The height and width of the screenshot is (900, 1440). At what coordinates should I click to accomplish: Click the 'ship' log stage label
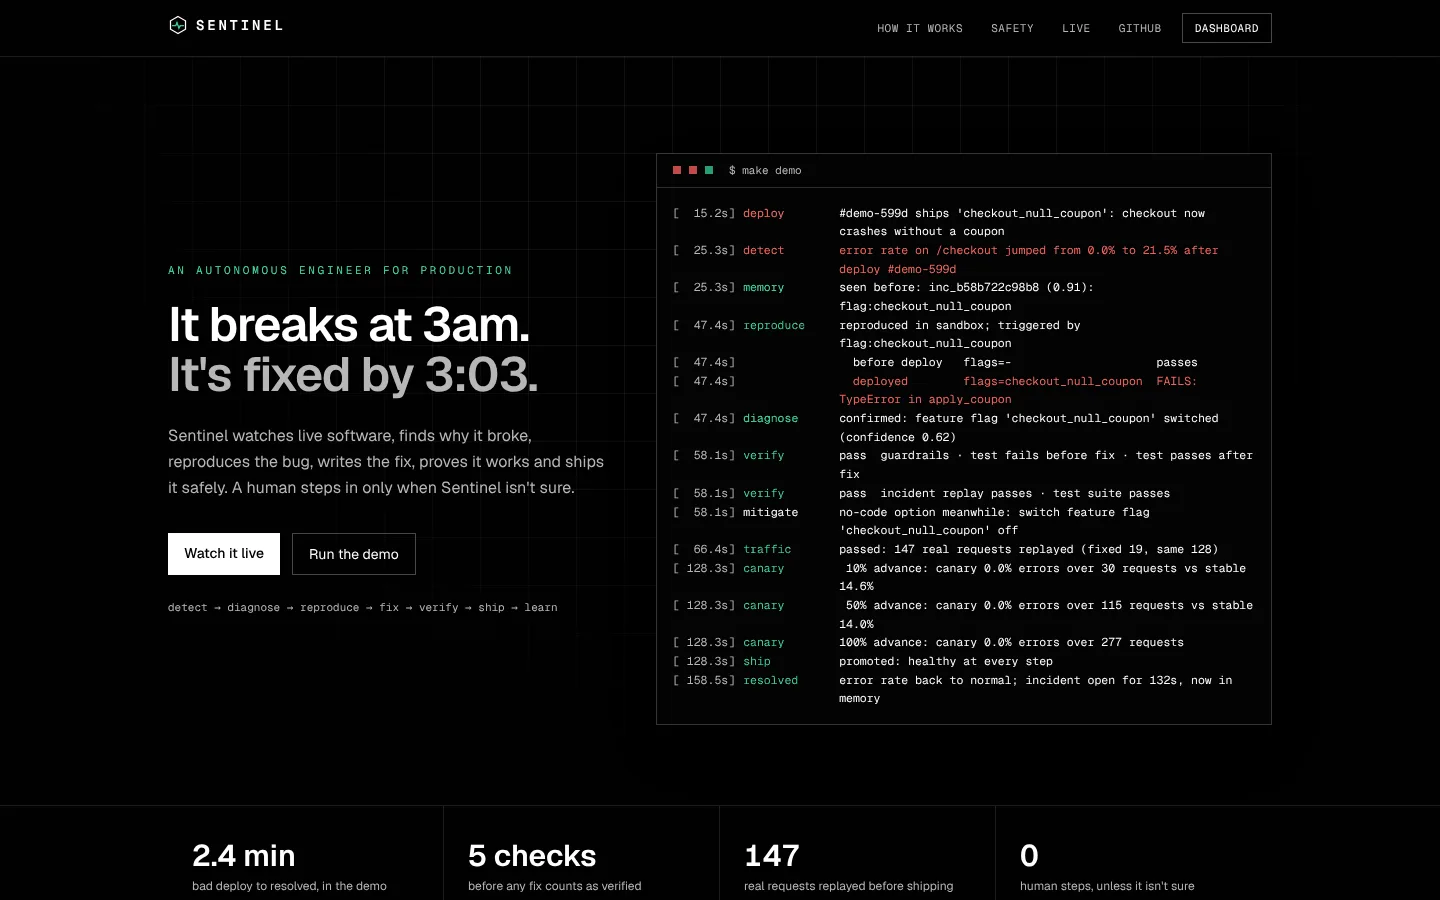(757, 661)
